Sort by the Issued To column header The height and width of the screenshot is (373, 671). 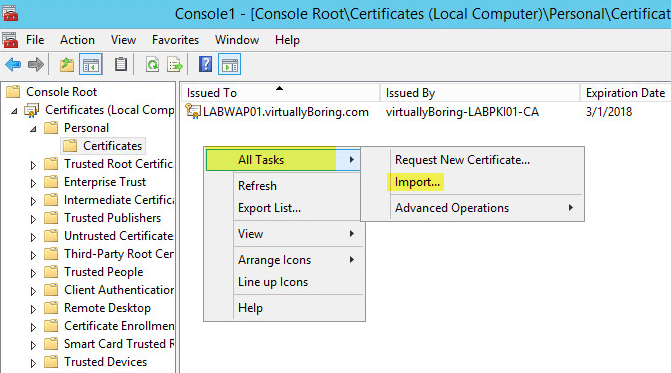point(281,92)
